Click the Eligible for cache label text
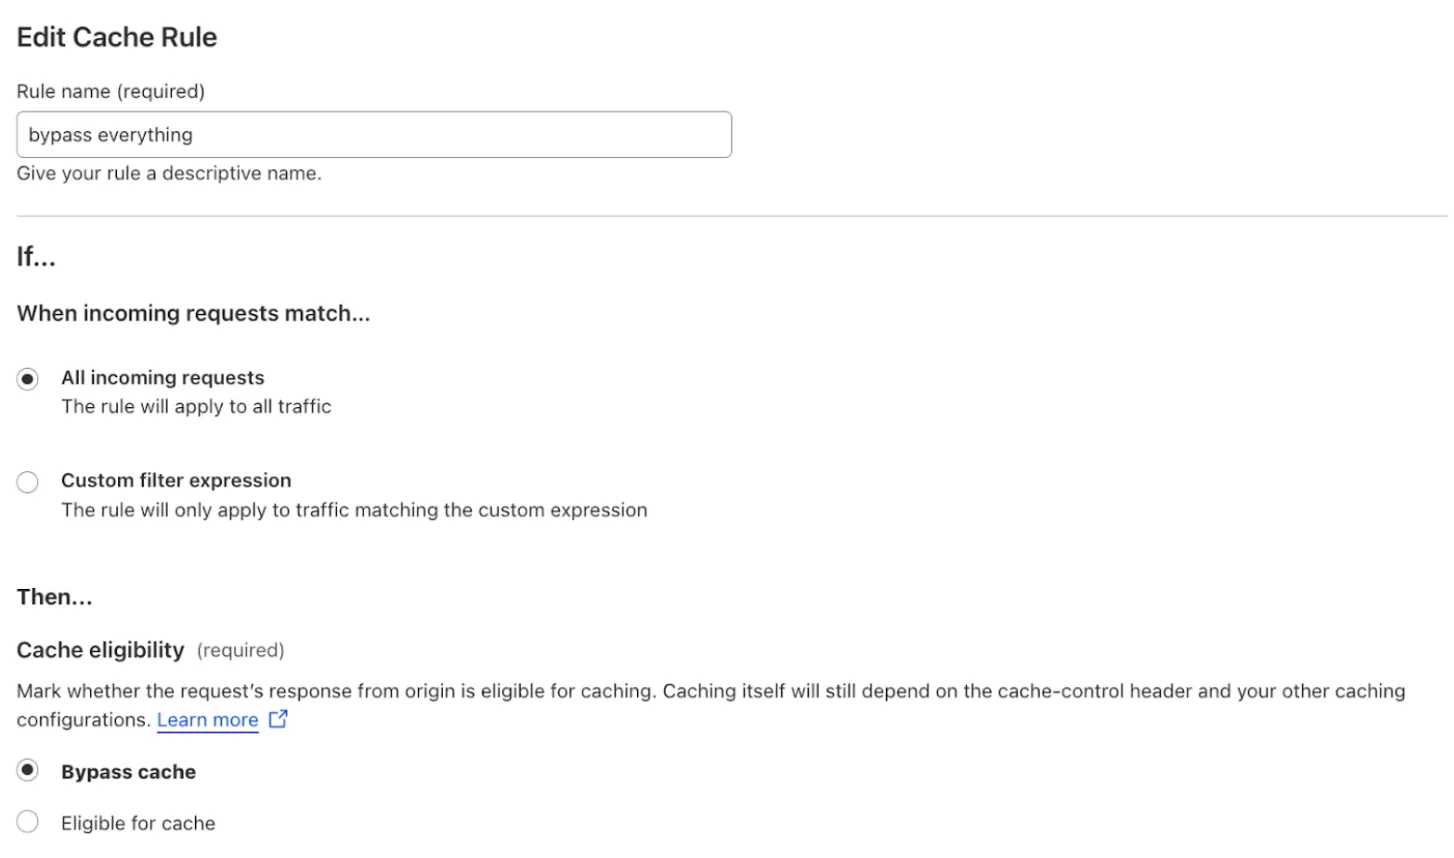The height and width of the screenshot is (858, 1454). pos(138,822)
